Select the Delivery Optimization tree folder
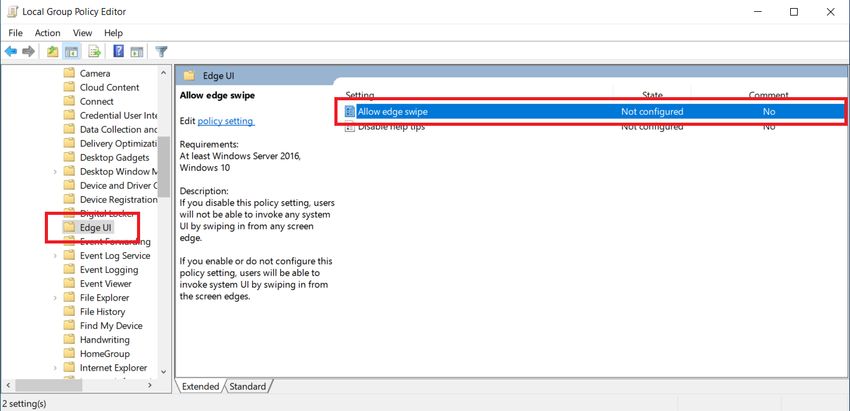 pos(111,144)
